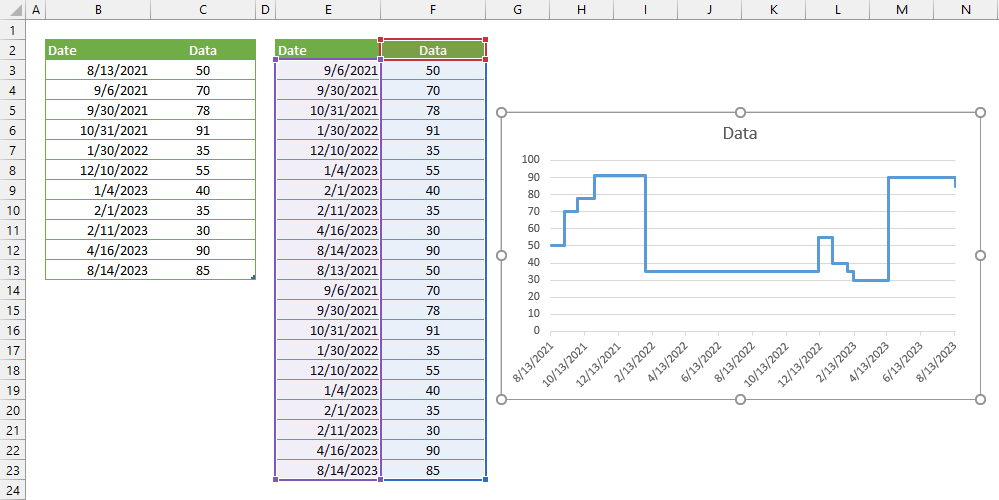Select cell B8 with date 12/10/2022
Image resolution: width=999 pixels, height=500 pixels.
coord(98,170)
